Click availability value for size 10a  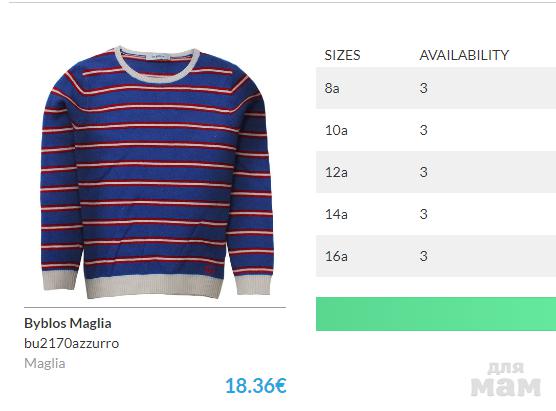(423, 130)
